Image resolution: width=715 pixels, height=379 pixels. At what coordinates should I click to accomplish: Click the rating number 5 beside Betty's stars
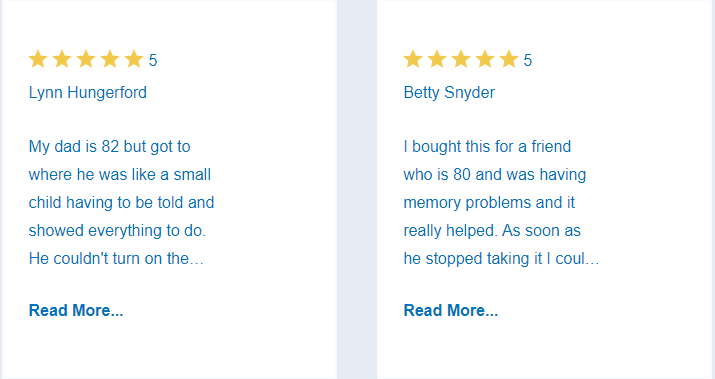pos(528,60)
